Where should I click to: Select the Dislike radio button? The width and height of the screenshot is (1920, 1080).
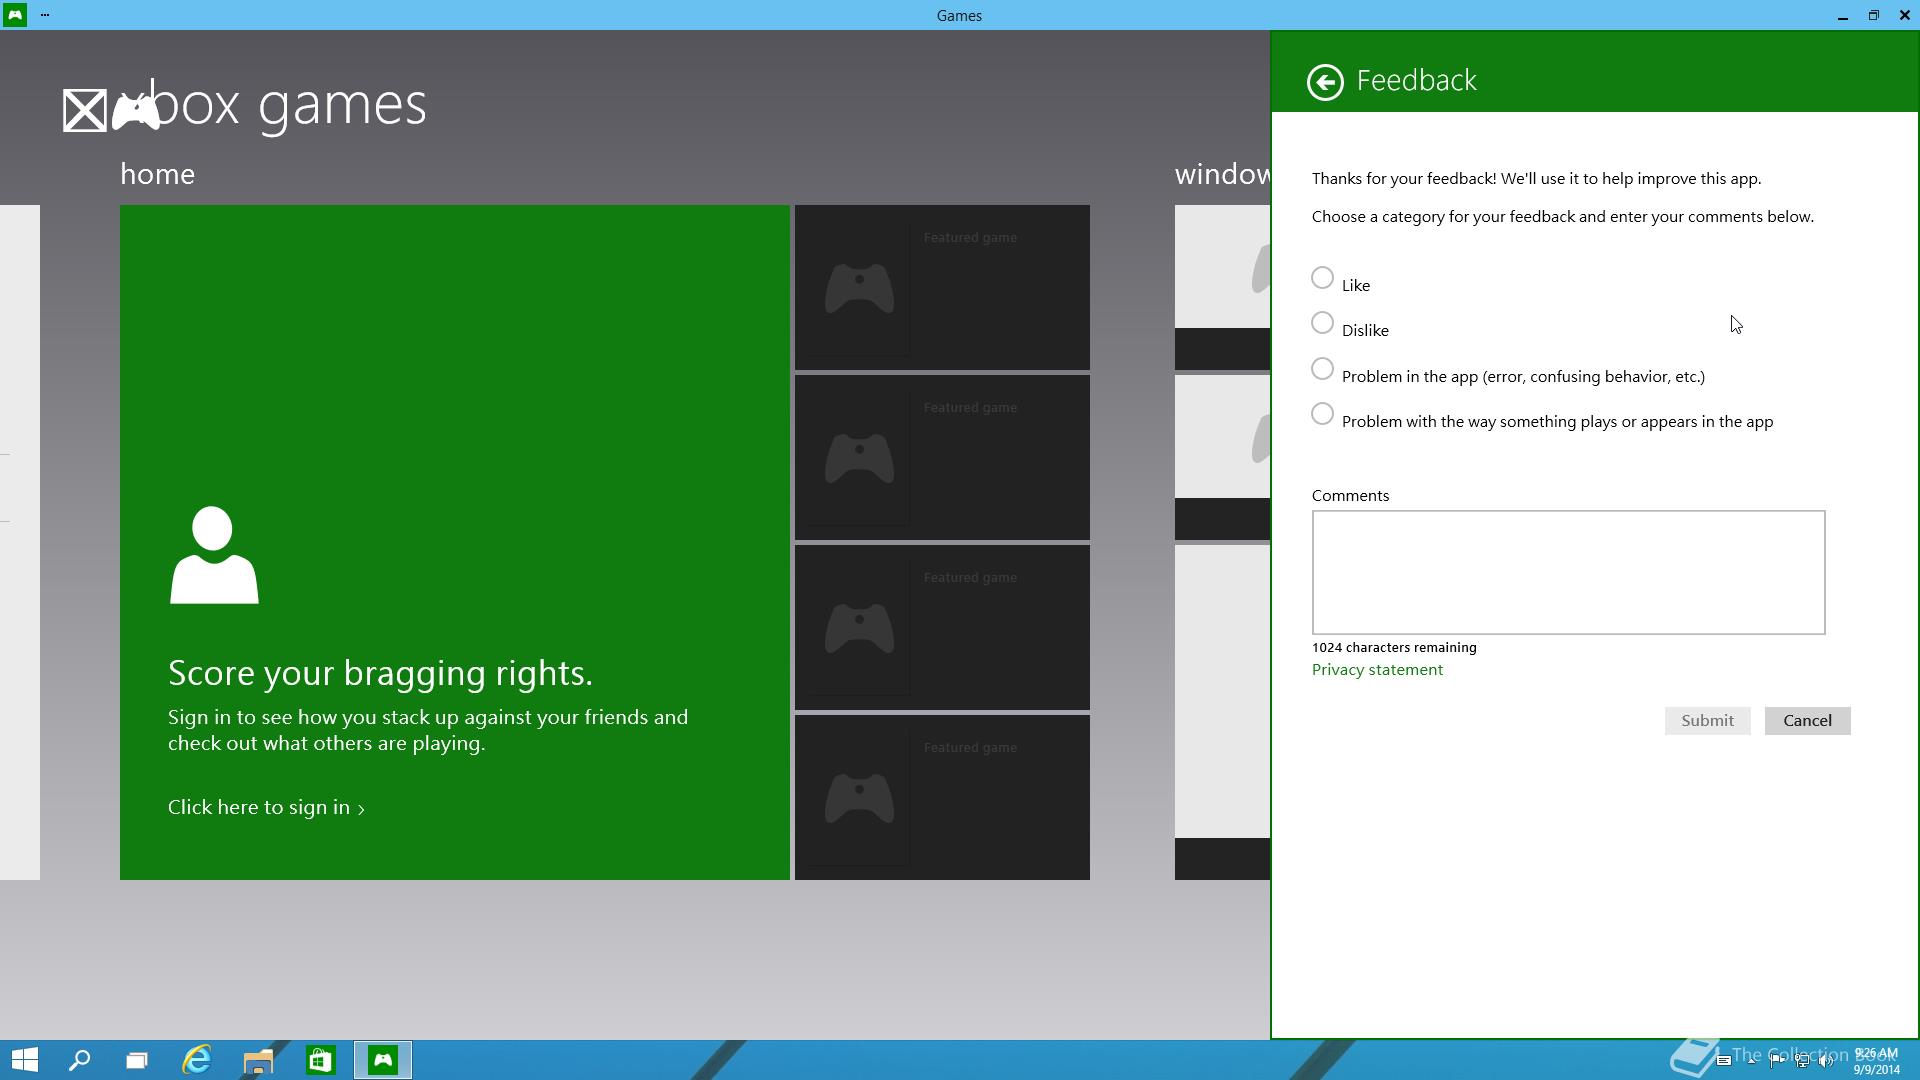(x=1322, y=323)
